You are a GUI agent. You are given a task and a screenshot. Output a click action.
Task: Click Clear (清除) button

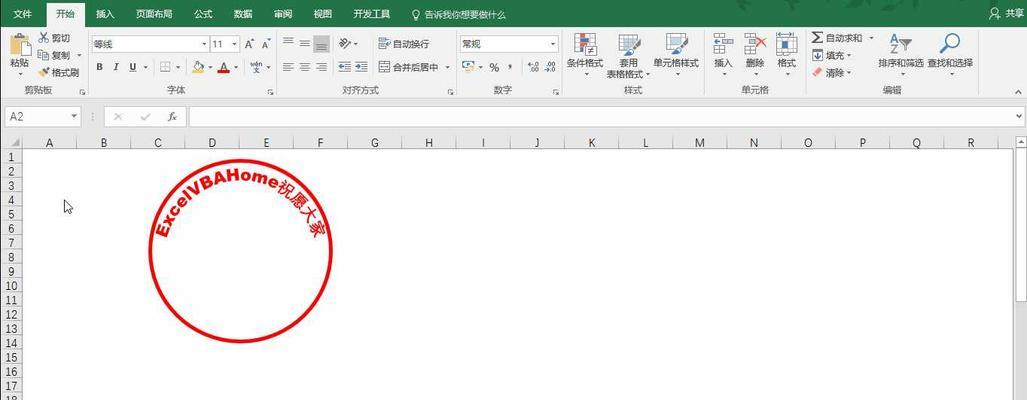coord(832,73)
